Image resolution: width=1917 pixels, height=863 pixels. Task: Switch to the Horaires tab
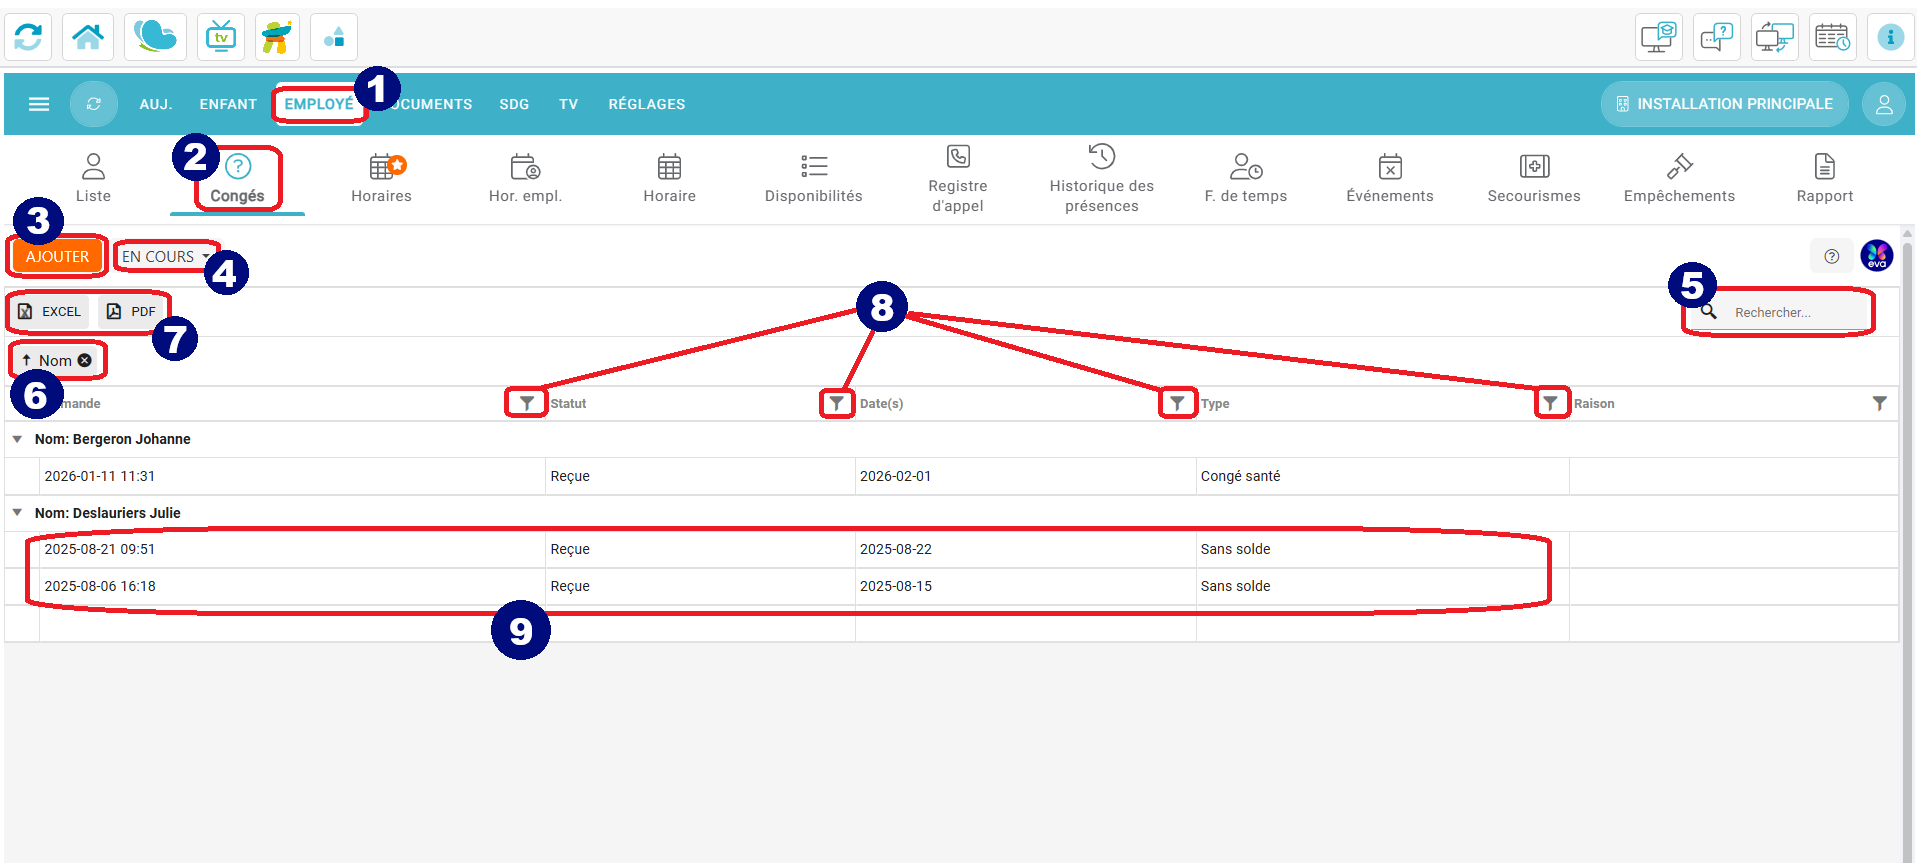(x=381, y=178)
